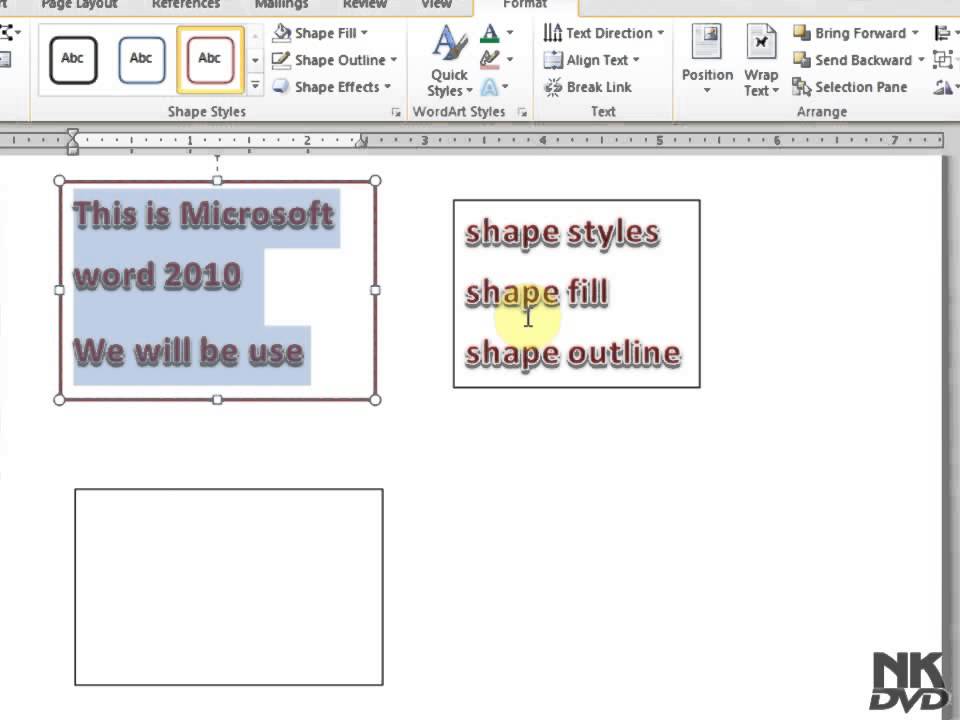
Task: Click the text 'shape styles'
Action: pos(562,233)
